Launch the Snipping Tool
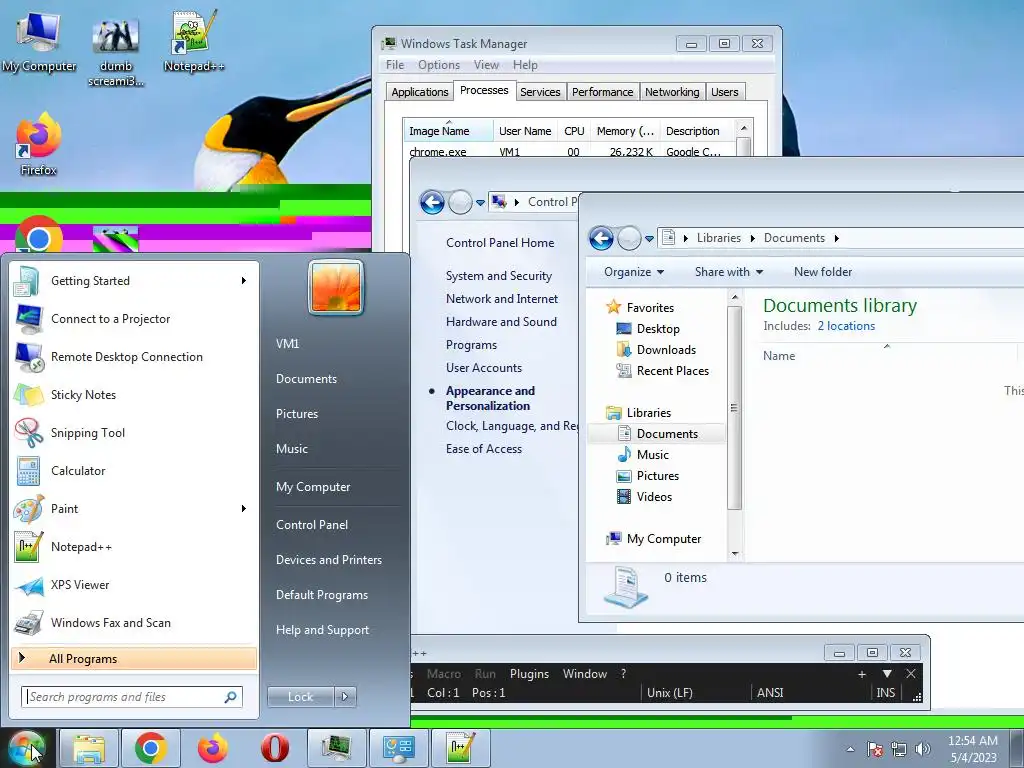1024x768 pixels. coord(134,432)
